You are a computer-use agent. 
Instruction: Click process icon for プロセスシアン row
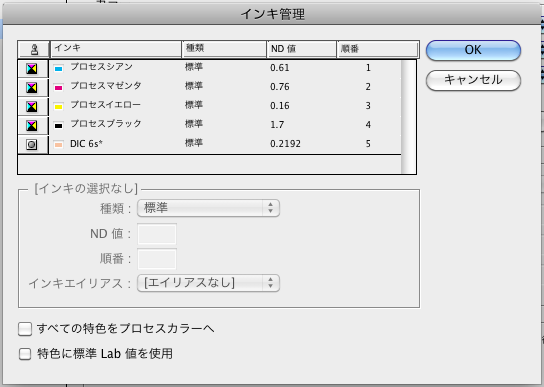[x=32, y=69]
